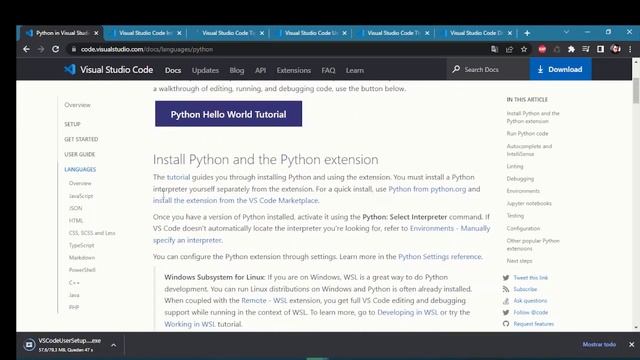
Task: Select JavaScript in languages sidebar
Action: tap(81, 196)
